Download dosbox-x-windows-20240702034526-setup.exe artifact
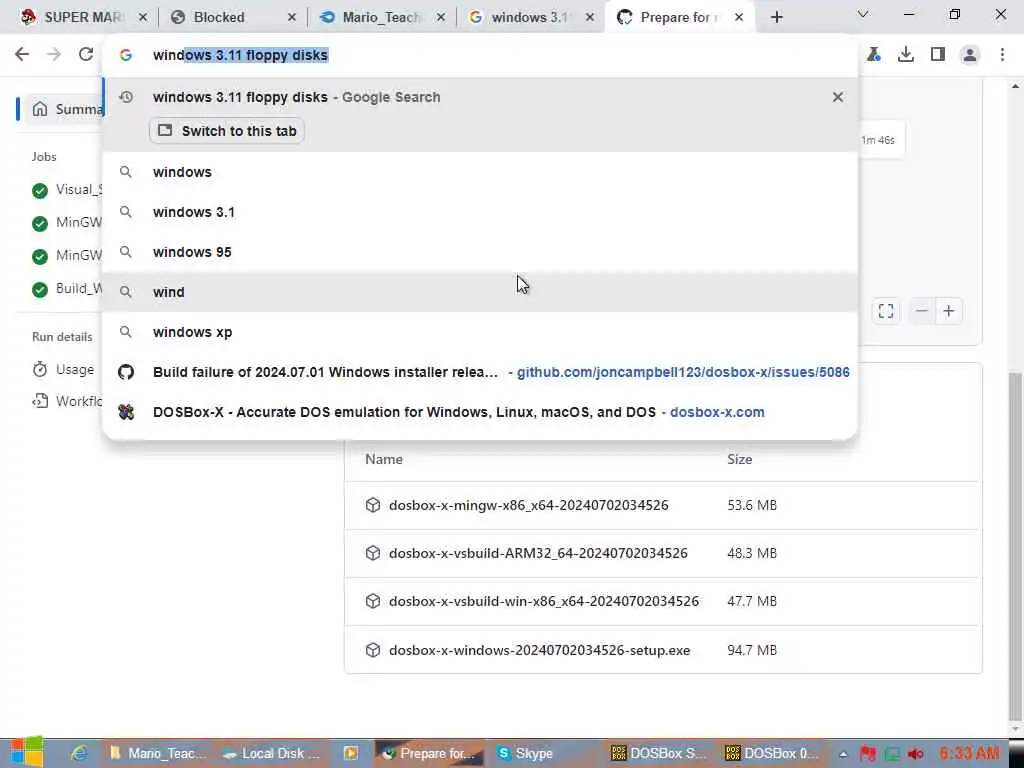 [x=539, y=650]
